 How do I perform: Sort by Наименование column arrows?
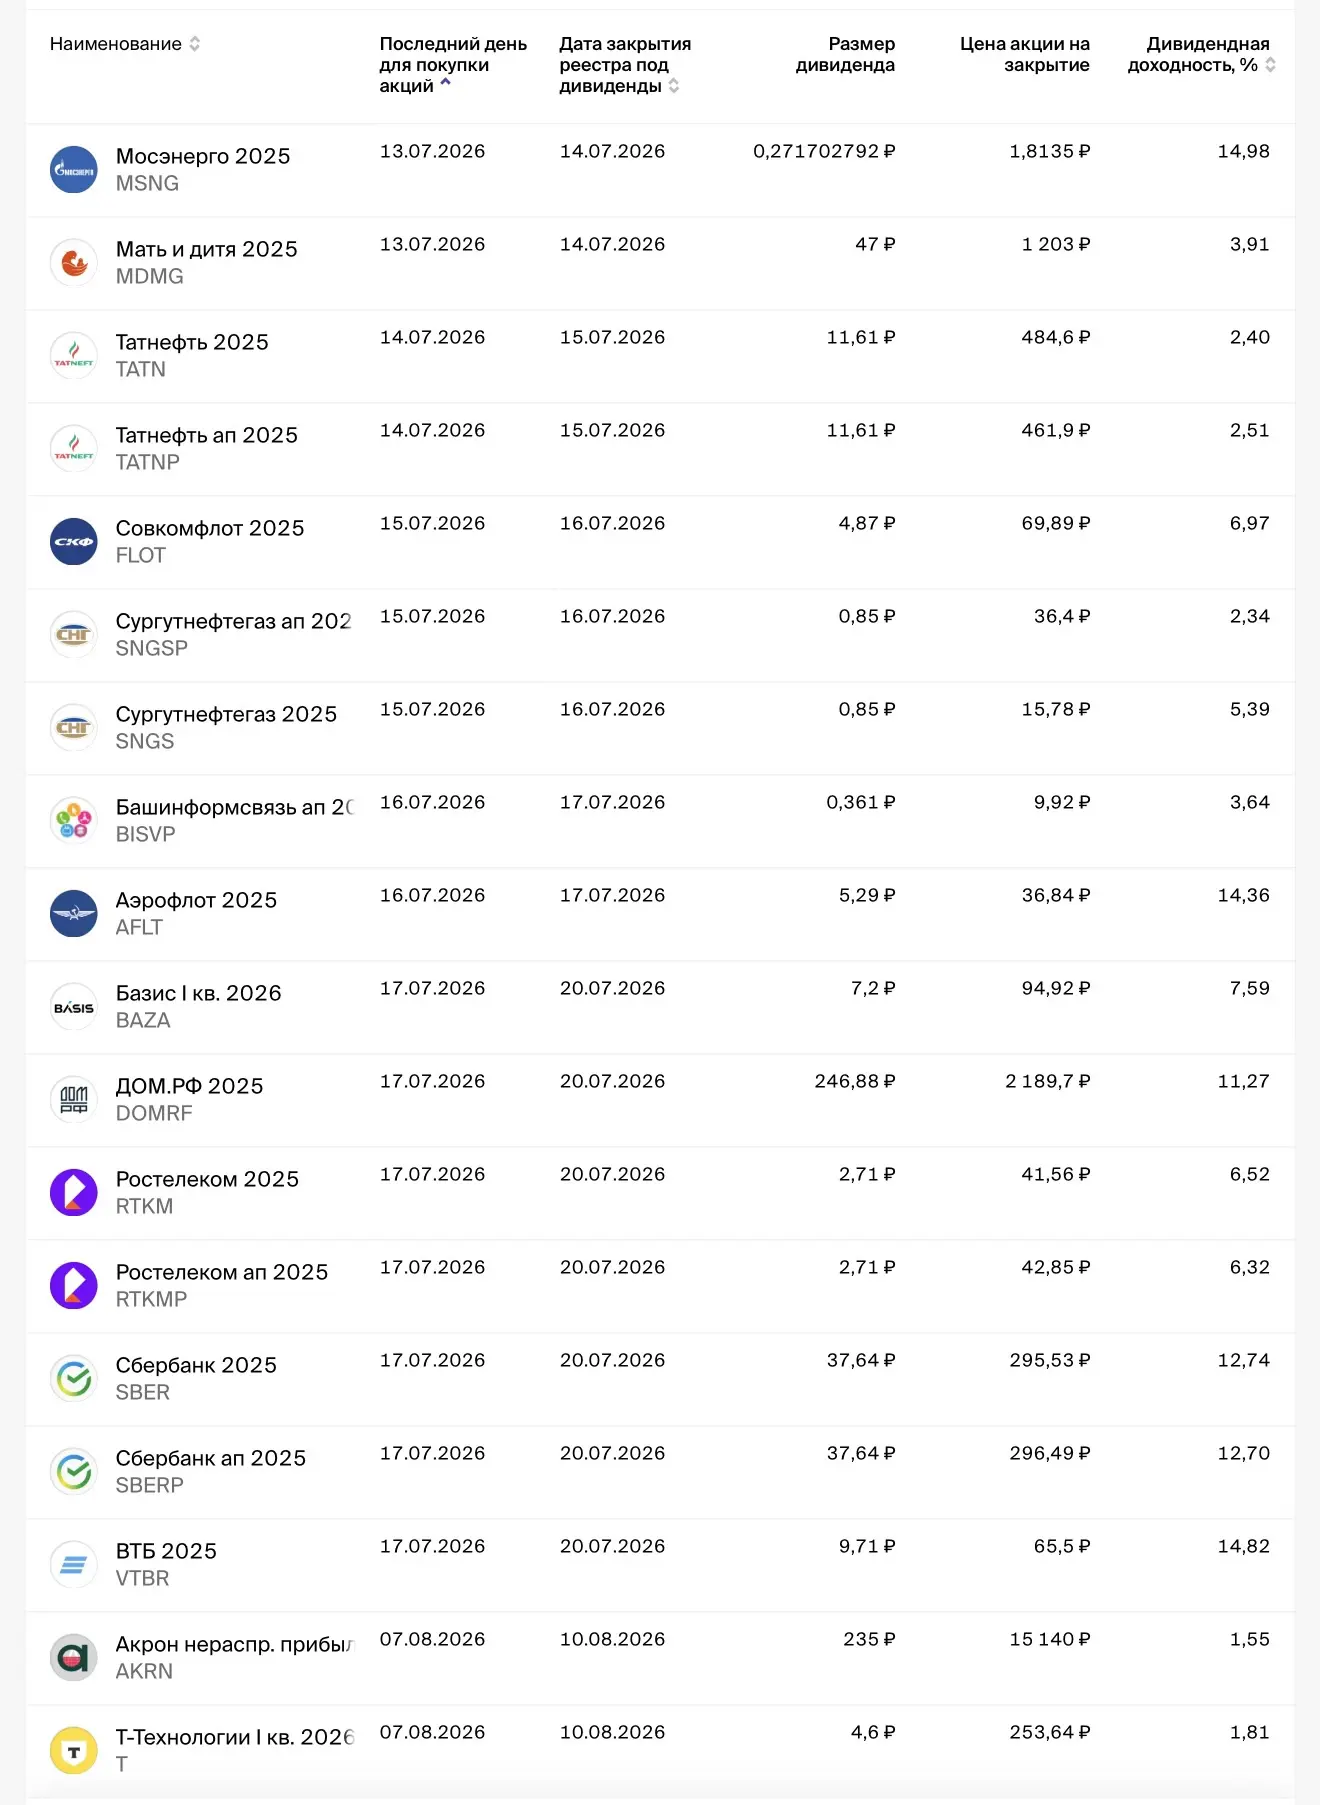coord(195,44)
